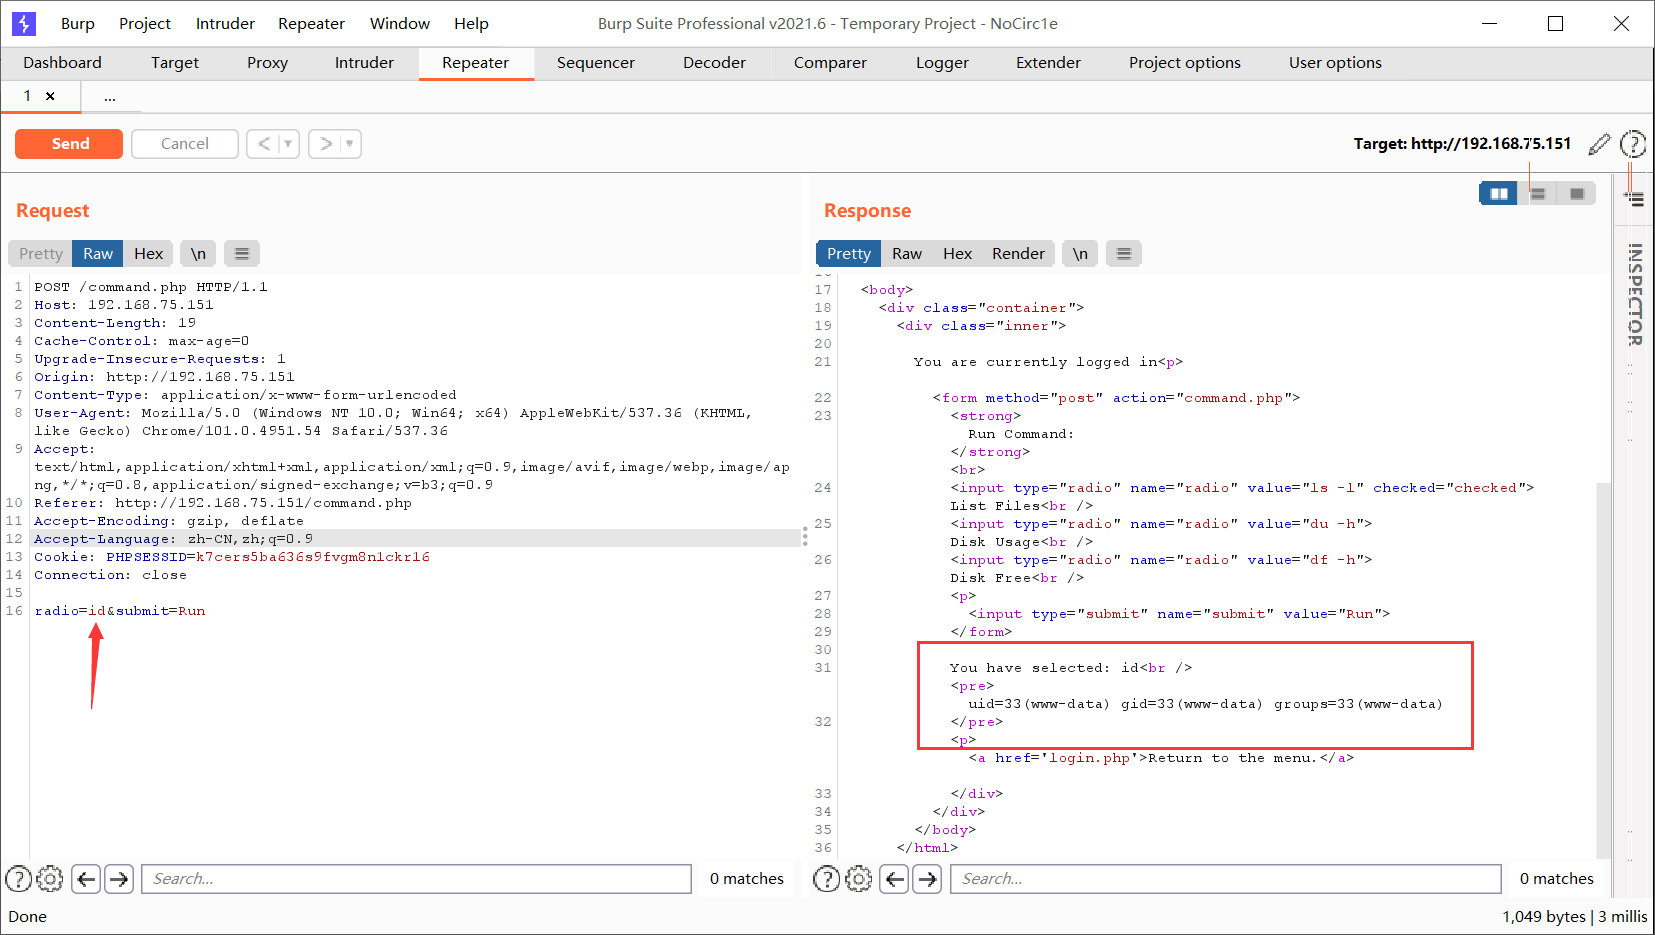Open the Help menu

pyautogui.click(x=471, y=23)
